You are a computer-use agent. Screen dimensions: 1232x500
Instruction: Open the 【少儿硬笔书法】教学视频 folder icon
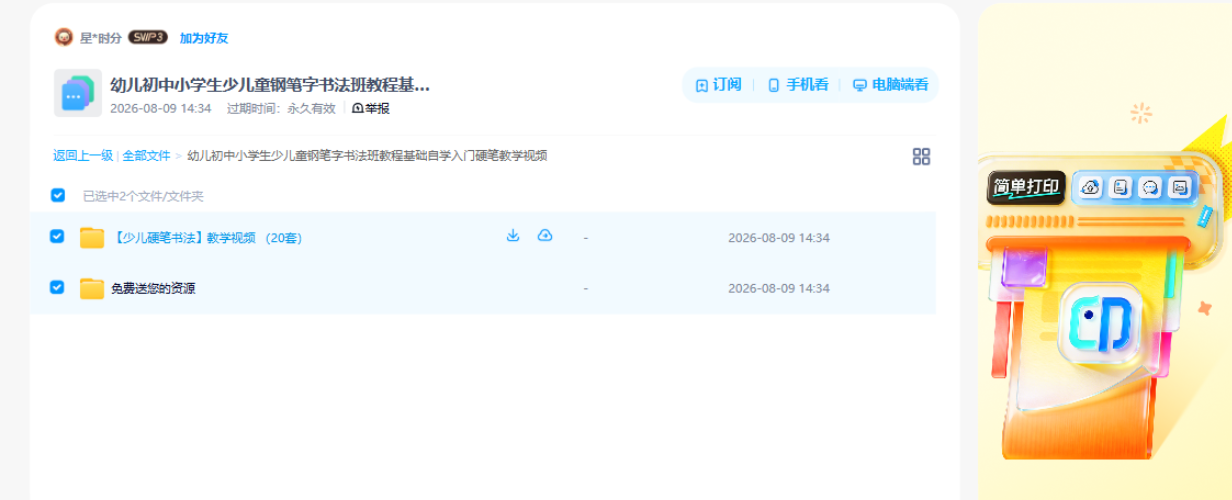click(x=92, y=237)
